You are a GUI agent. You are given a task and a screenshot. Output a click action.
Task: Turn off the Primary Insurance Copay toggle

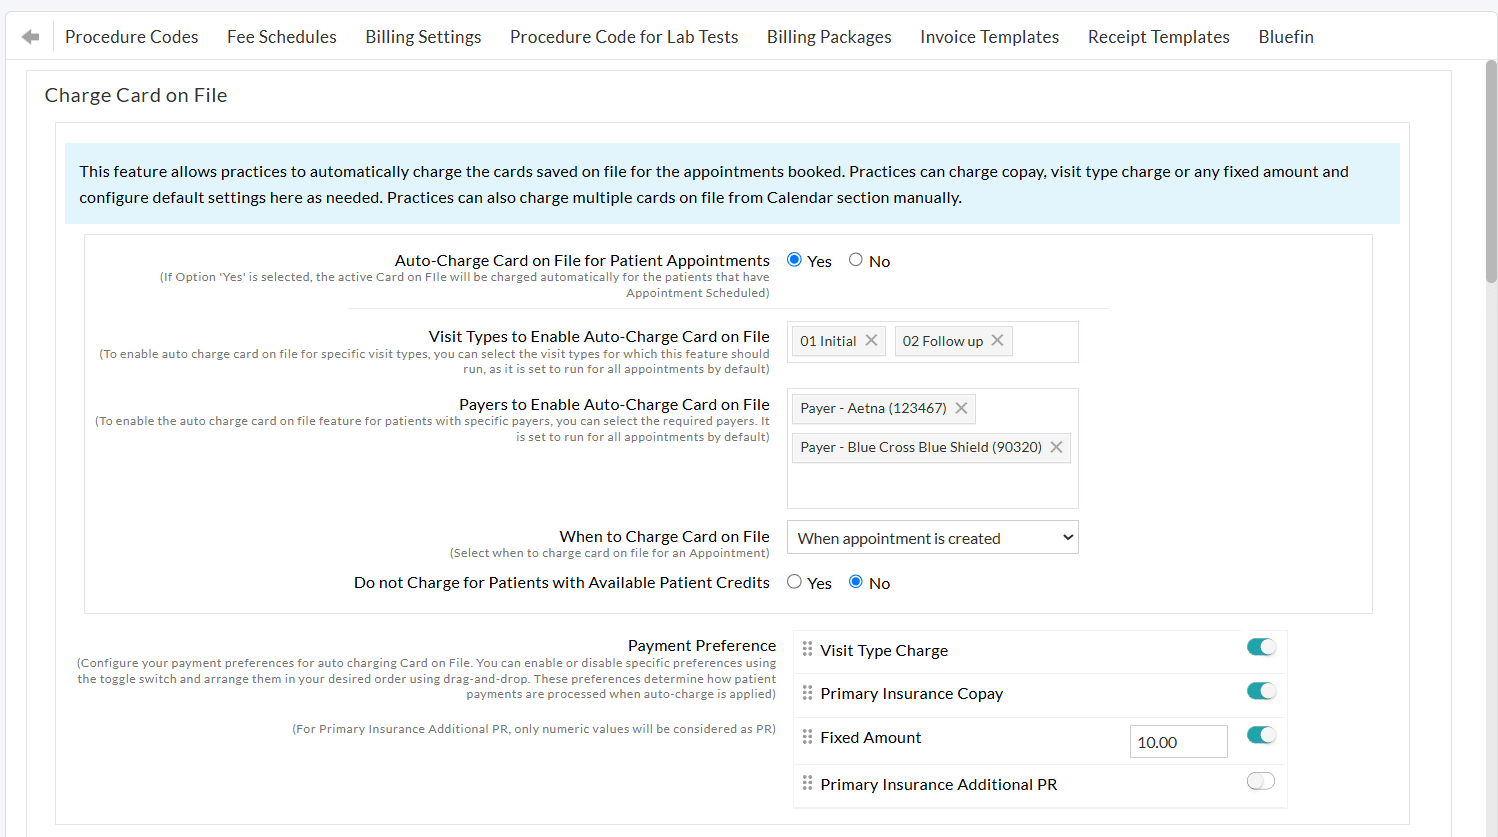[x=1261, y=690]
